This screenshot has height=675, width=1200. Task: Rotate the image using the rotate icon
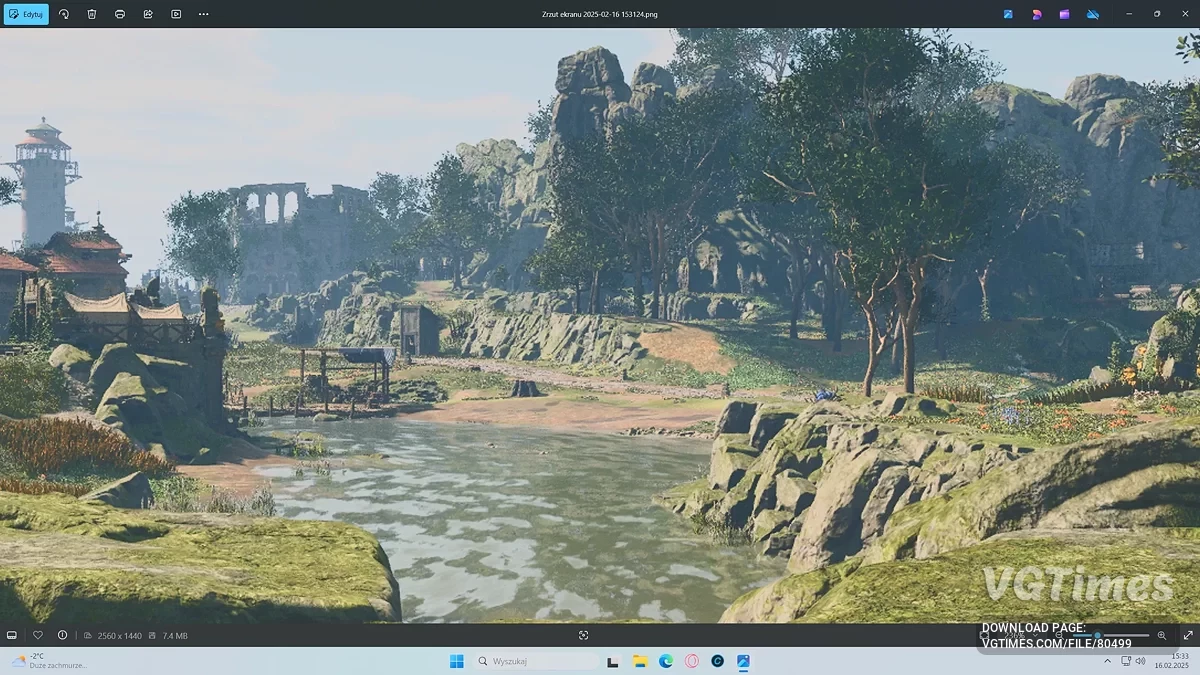[x=64, y=14]
